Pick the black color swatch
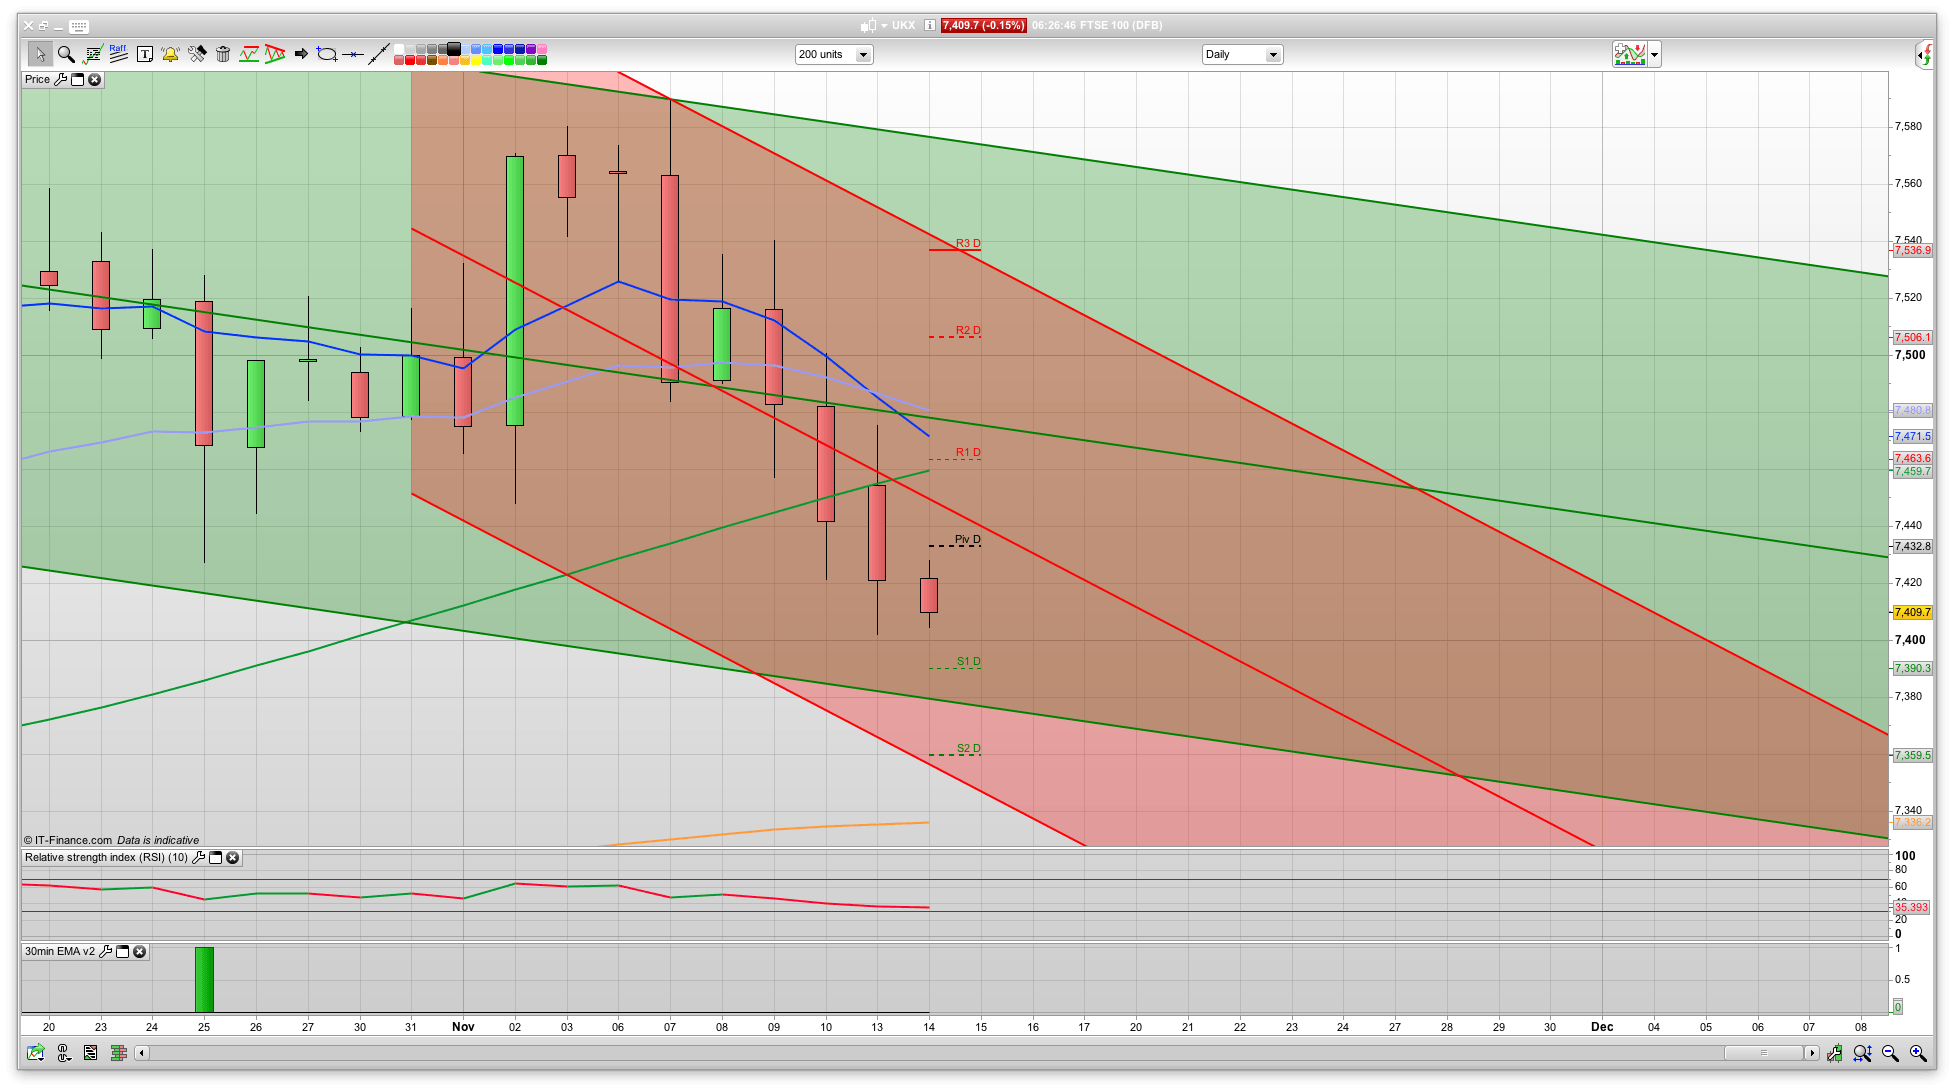Screen dimensions: 1954x1091 (453, 48)
